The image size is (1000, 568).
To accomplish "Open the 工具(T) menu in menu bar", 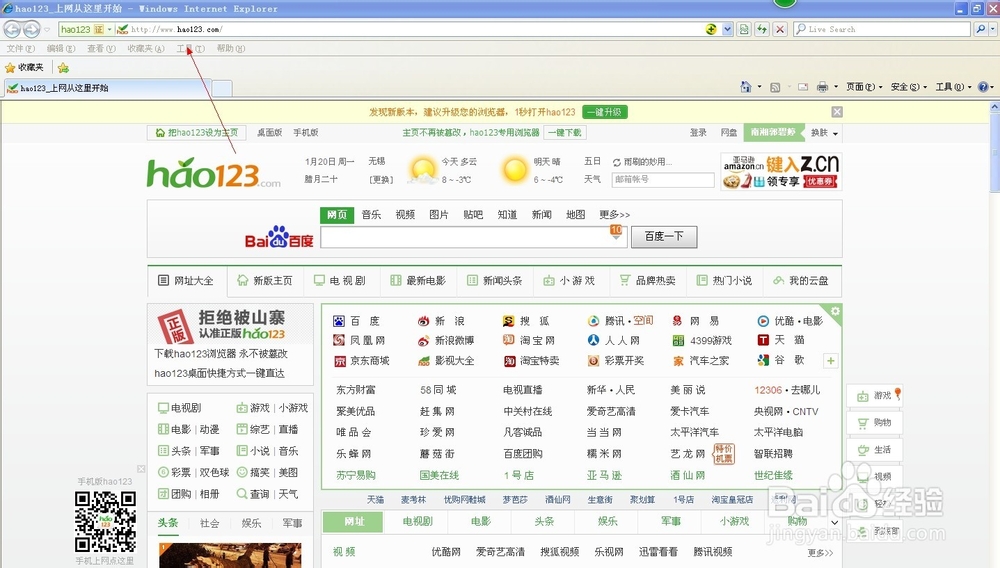I will (191, 48).
